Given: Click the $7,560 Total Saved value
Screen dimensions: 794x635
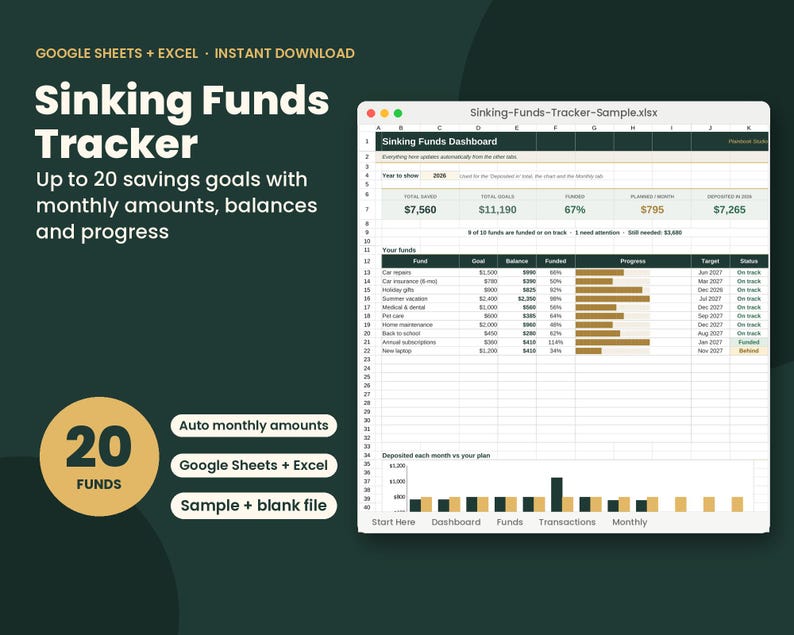Looking at the screenshot, I should coord(420,210).
